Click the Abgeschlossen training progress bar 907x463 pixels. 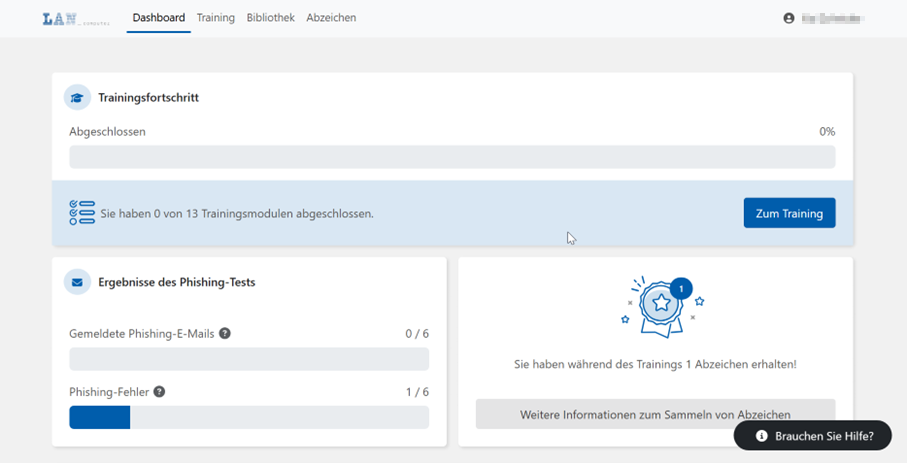[x=452, y=157]
